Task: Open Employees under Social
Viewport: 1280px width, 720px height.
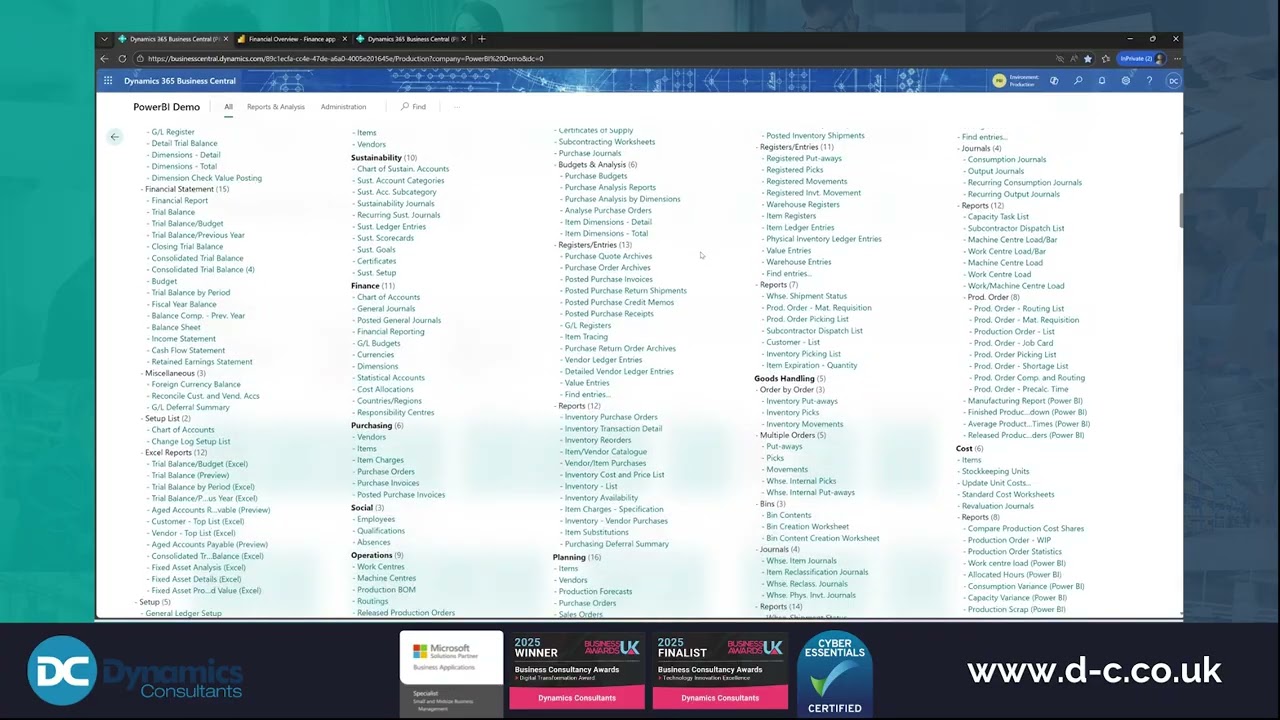Action: tap(376, 520)
